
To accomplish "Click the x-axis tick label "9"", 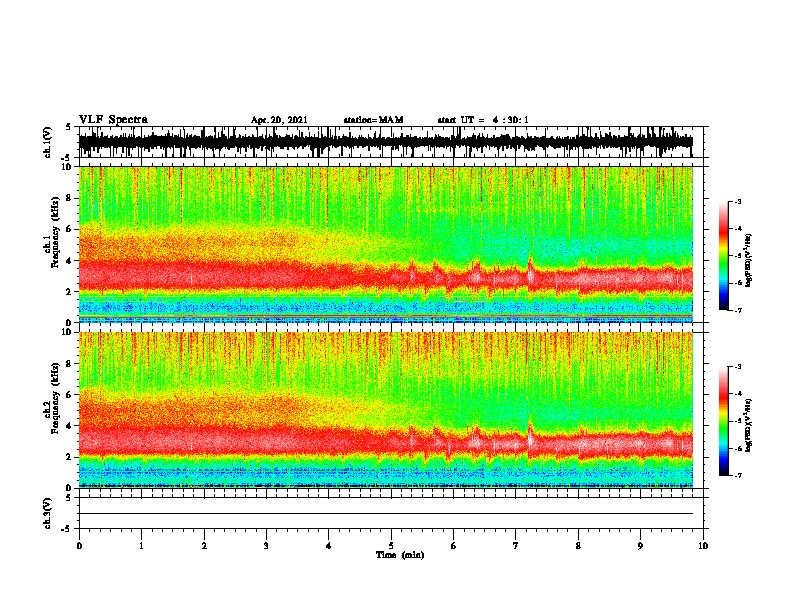I will point(640,545).
